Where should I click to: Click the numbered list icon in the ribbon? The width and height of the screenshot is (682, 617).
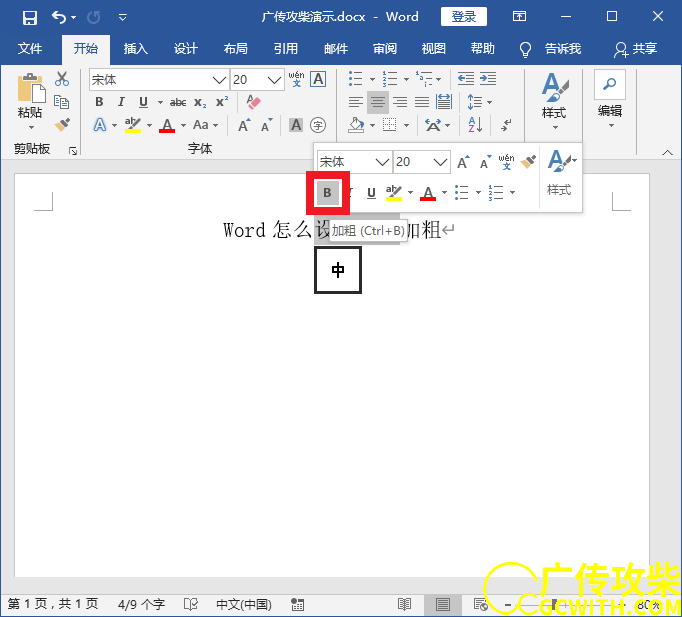[x=390, y=79]
